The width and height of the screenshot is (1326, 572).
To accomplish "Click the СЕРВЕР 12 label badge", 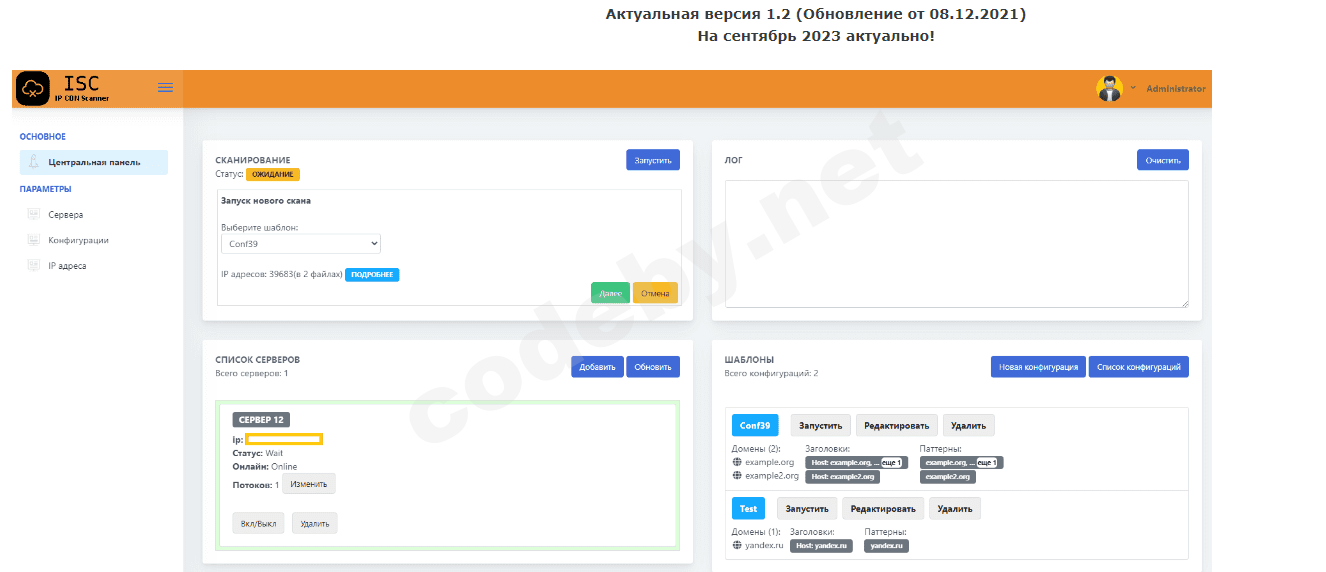I will pos(261,419).
